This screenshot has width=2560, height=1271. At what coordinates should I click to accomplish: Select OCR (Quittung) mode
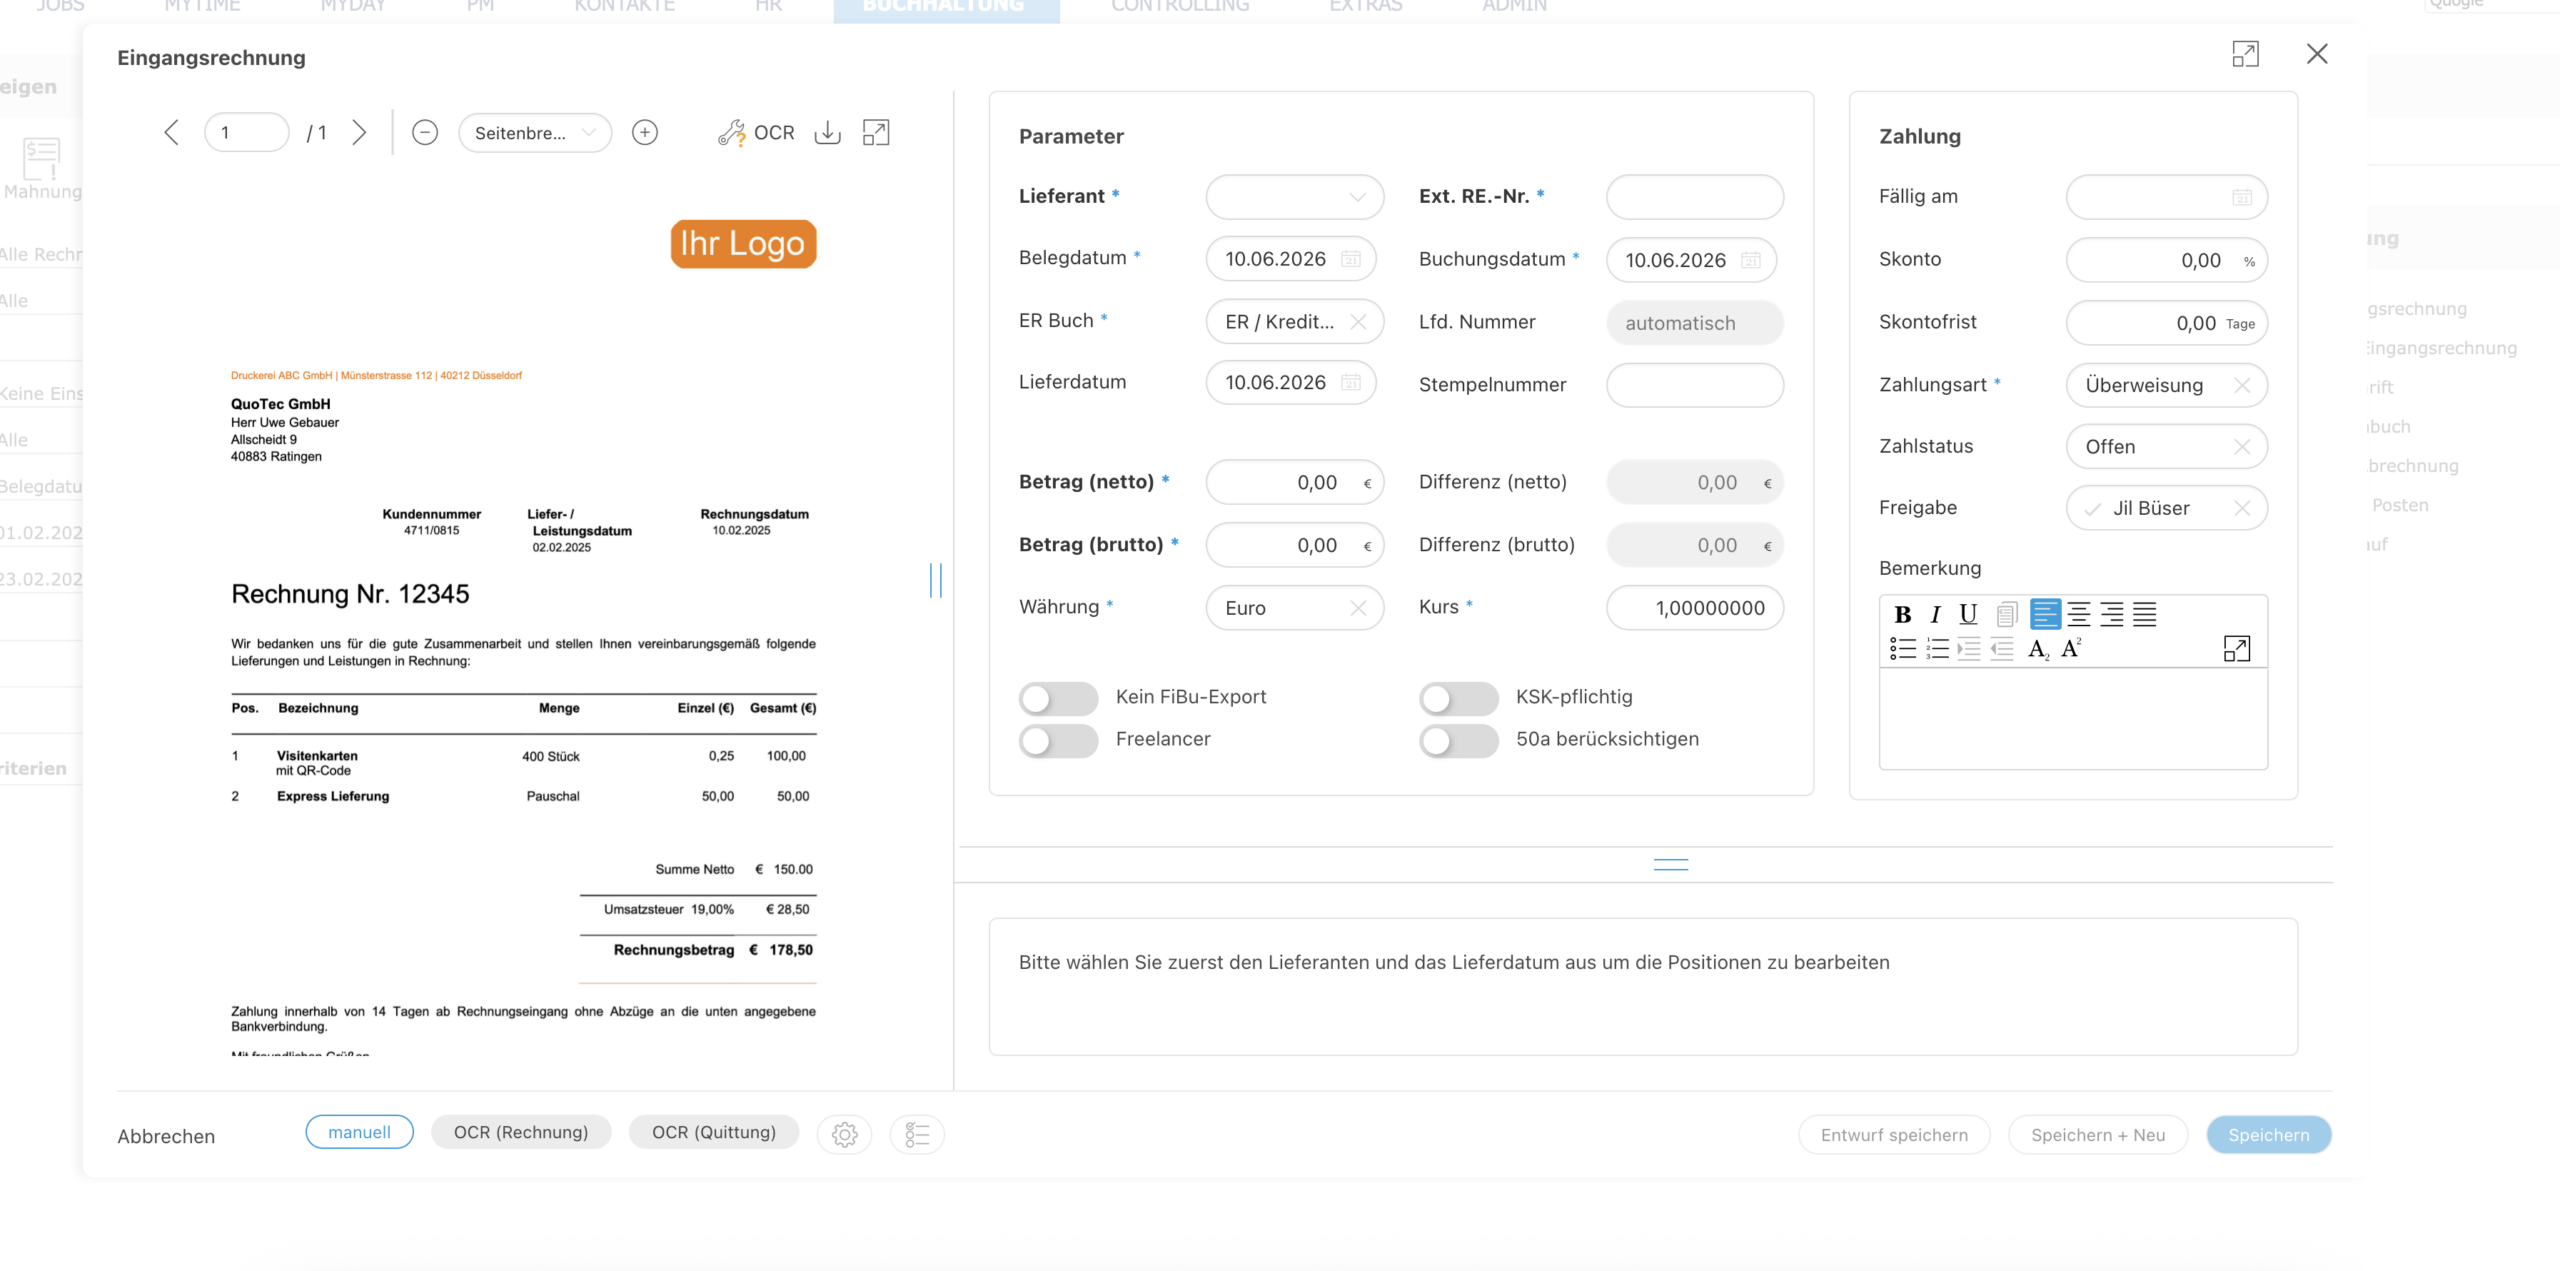[x=714, y=1132]
